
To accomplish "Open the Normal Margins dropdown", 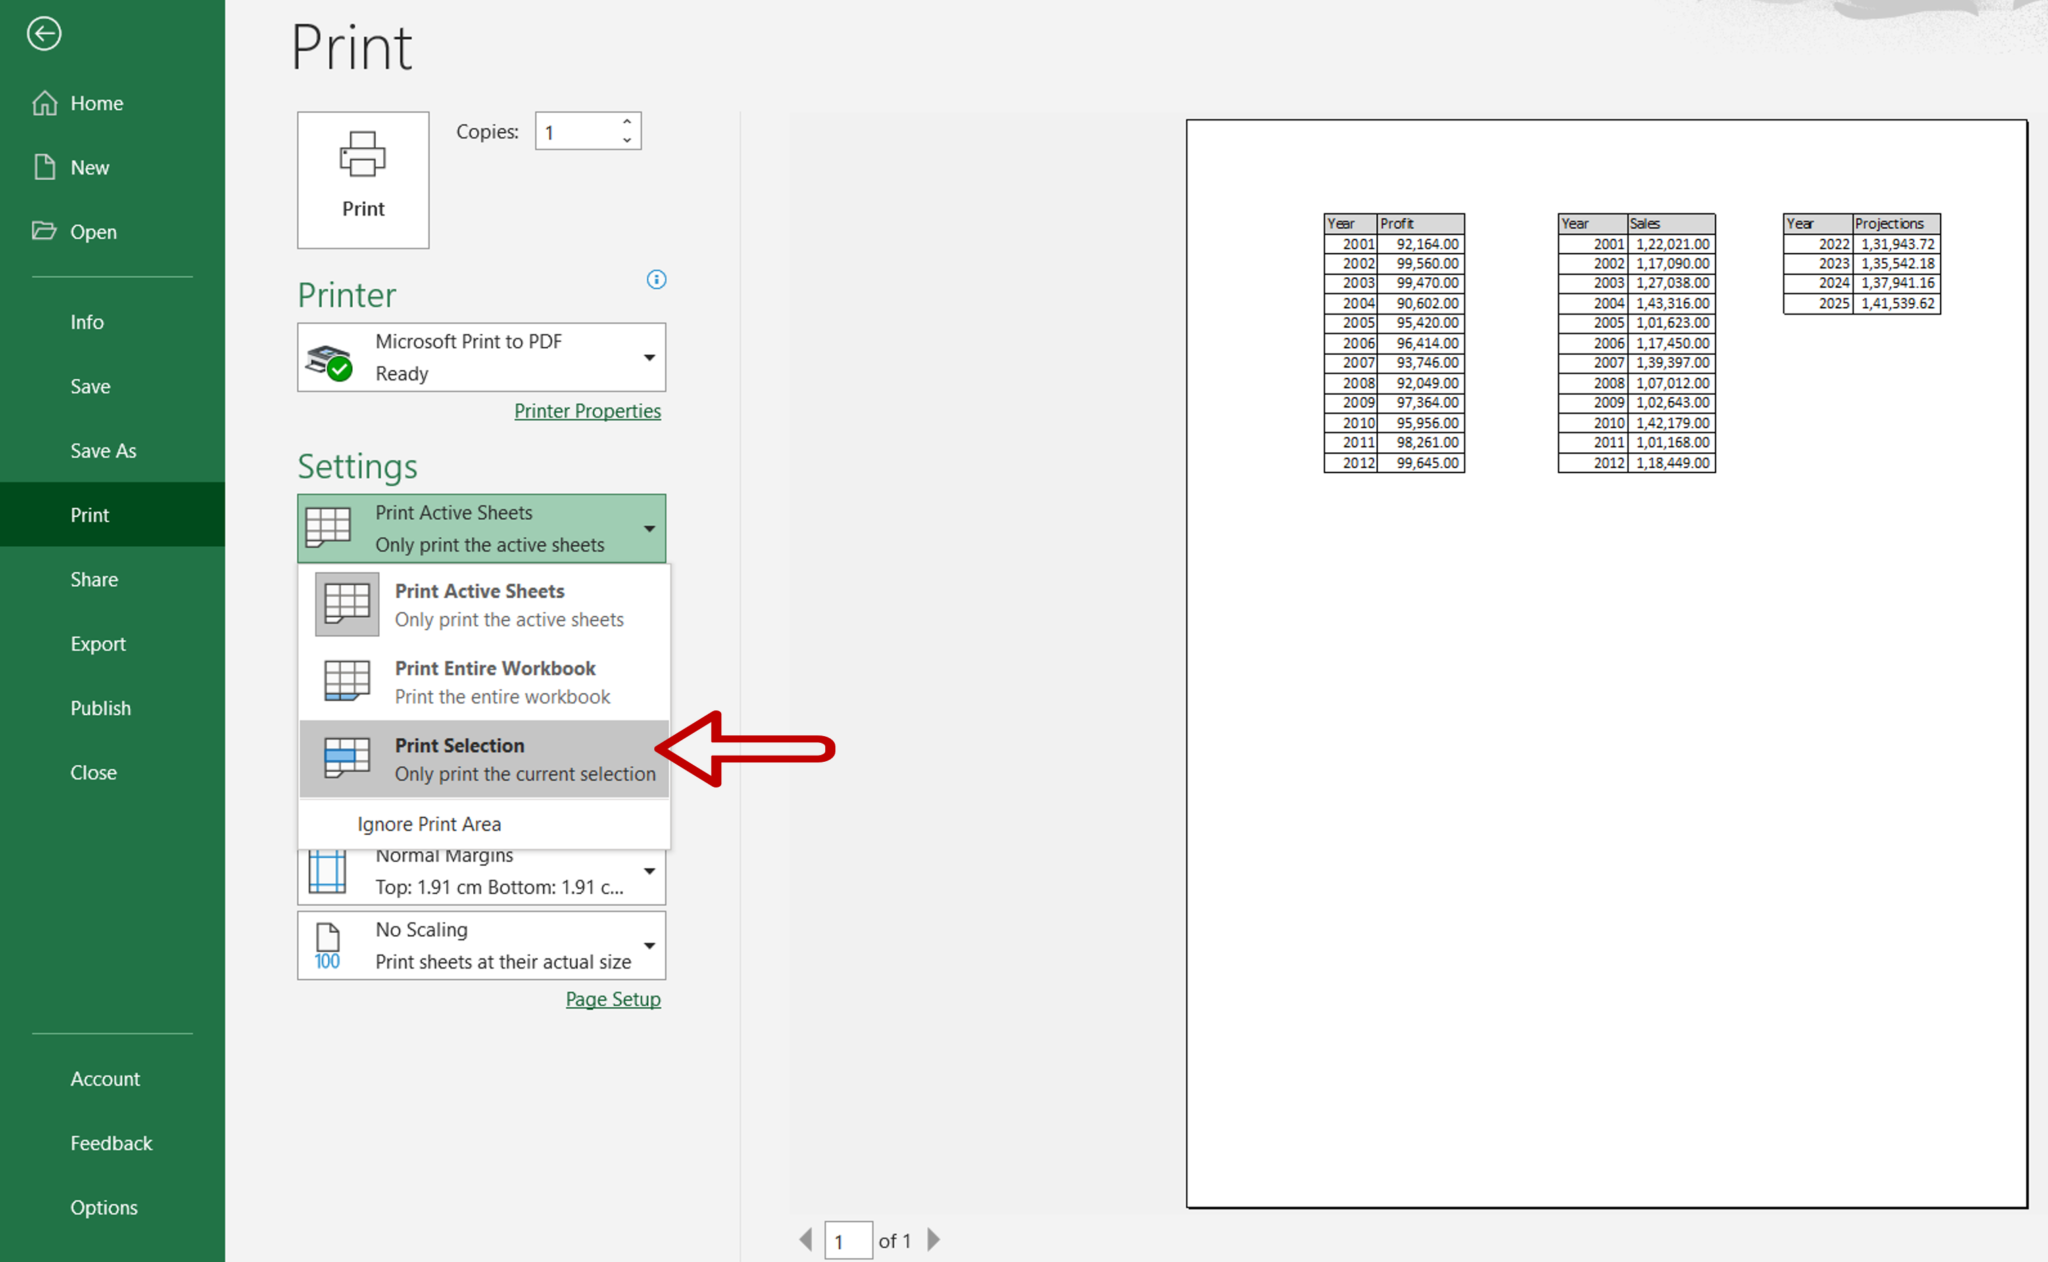I will pyautogui.click(x=649, y=872).
